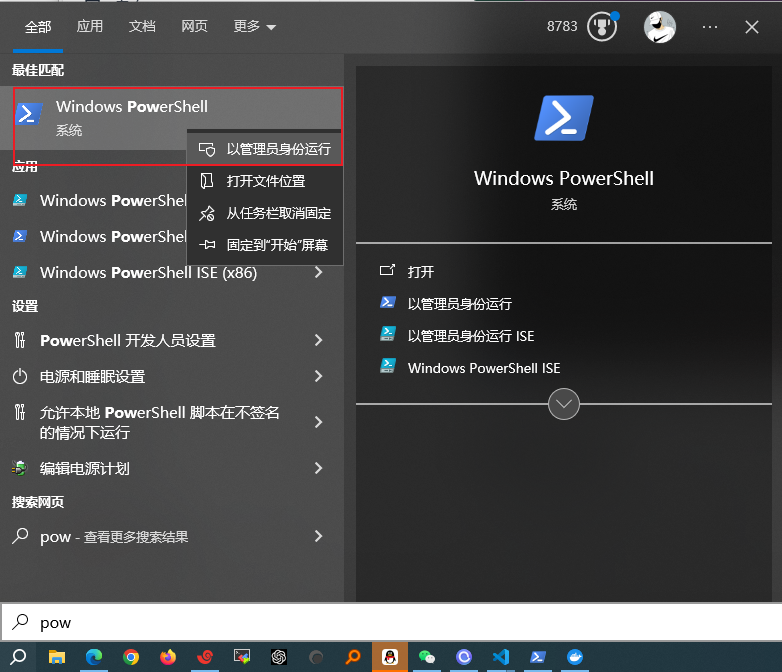The height and width of the screenshot is (672, 782).
Task: Open the purple circular-arrow app on taskbar
Action: [x=464, y=657]
